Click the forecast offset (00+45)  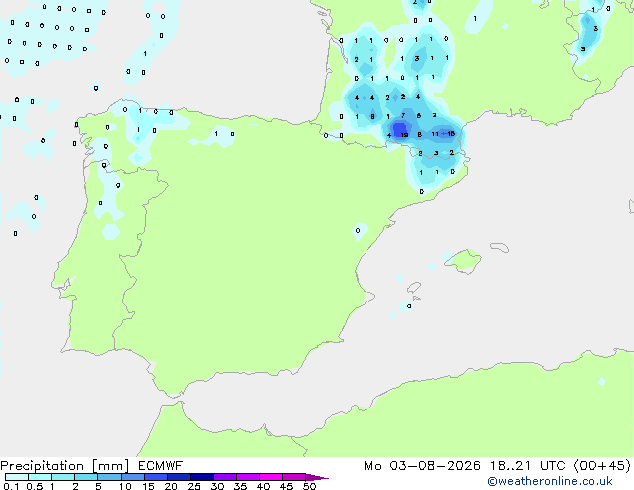602,466
